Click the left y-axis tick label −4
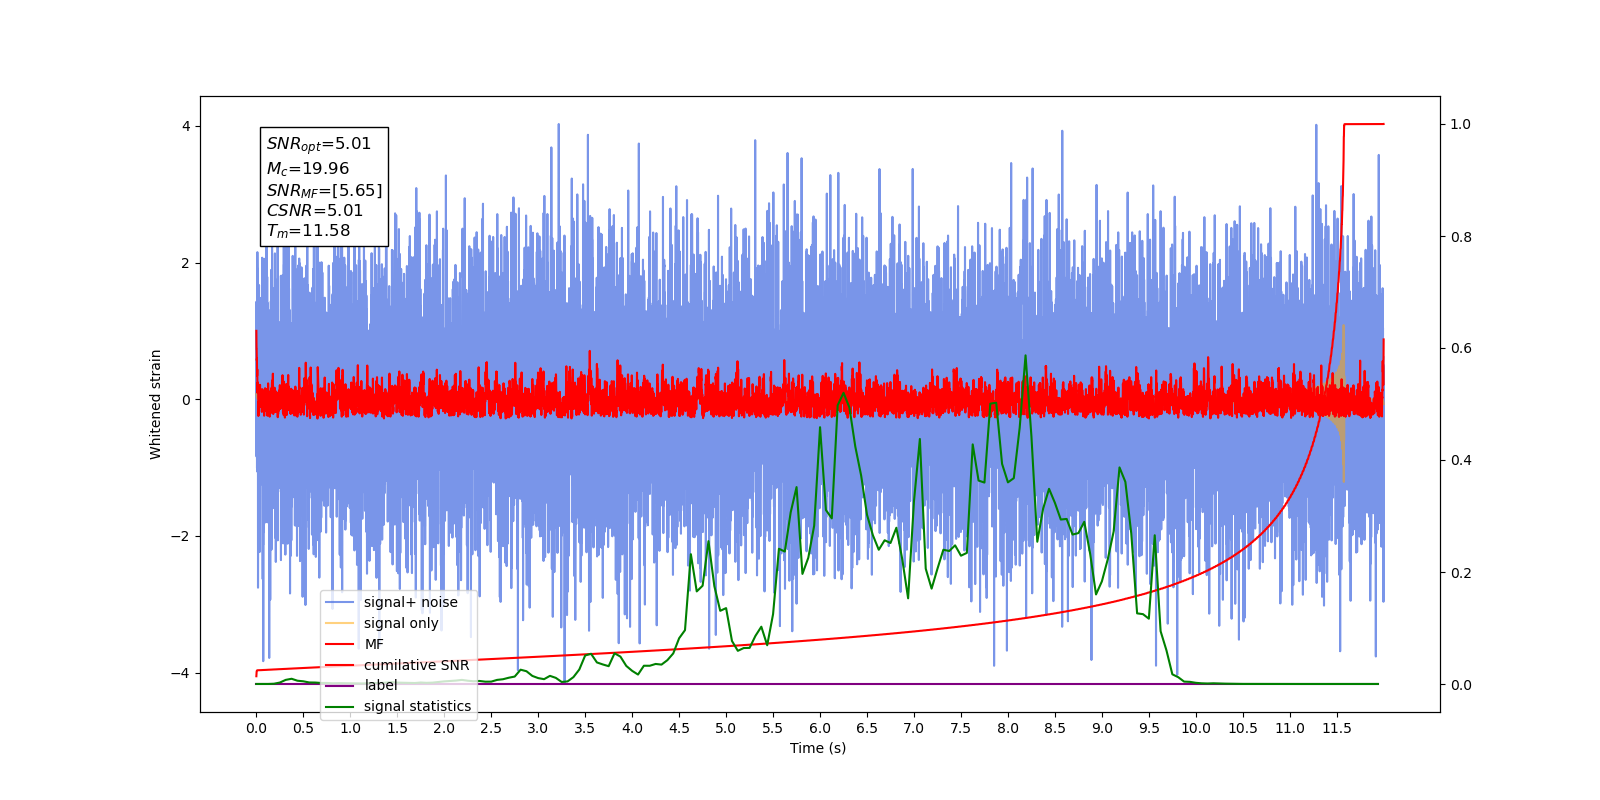The width and height of the screenshot is (1600, 800). point(180,673)
